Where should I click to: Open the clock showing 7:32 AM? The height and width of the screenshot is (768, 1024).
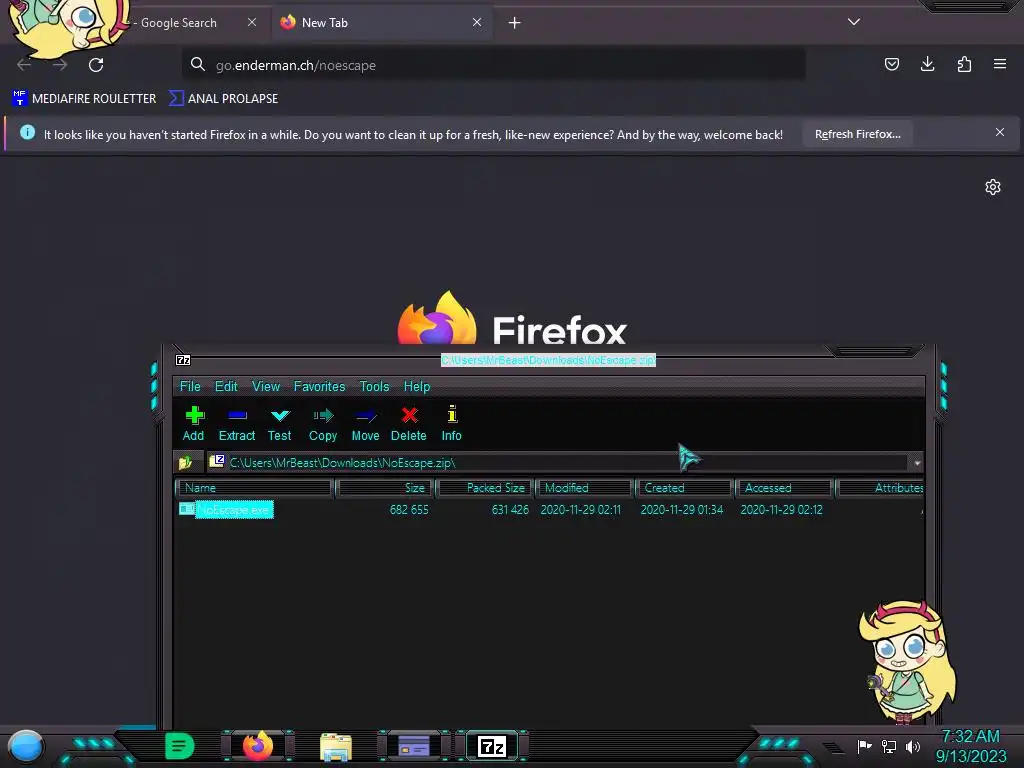970,746
